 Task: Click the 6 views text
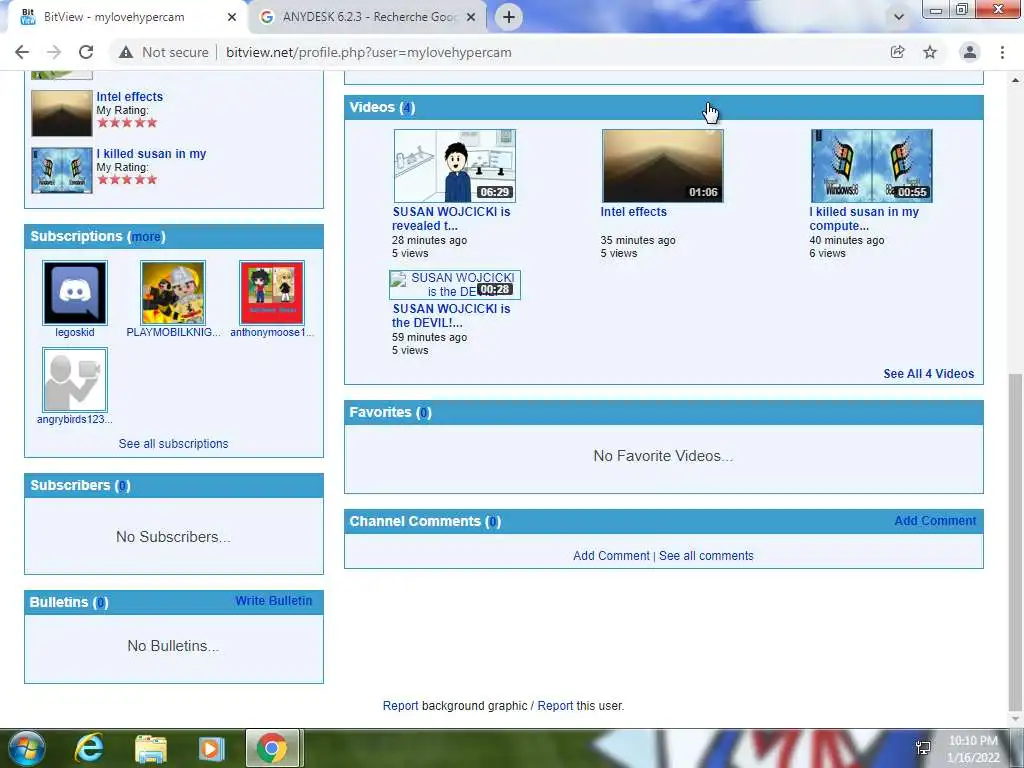tap(827, 253)
